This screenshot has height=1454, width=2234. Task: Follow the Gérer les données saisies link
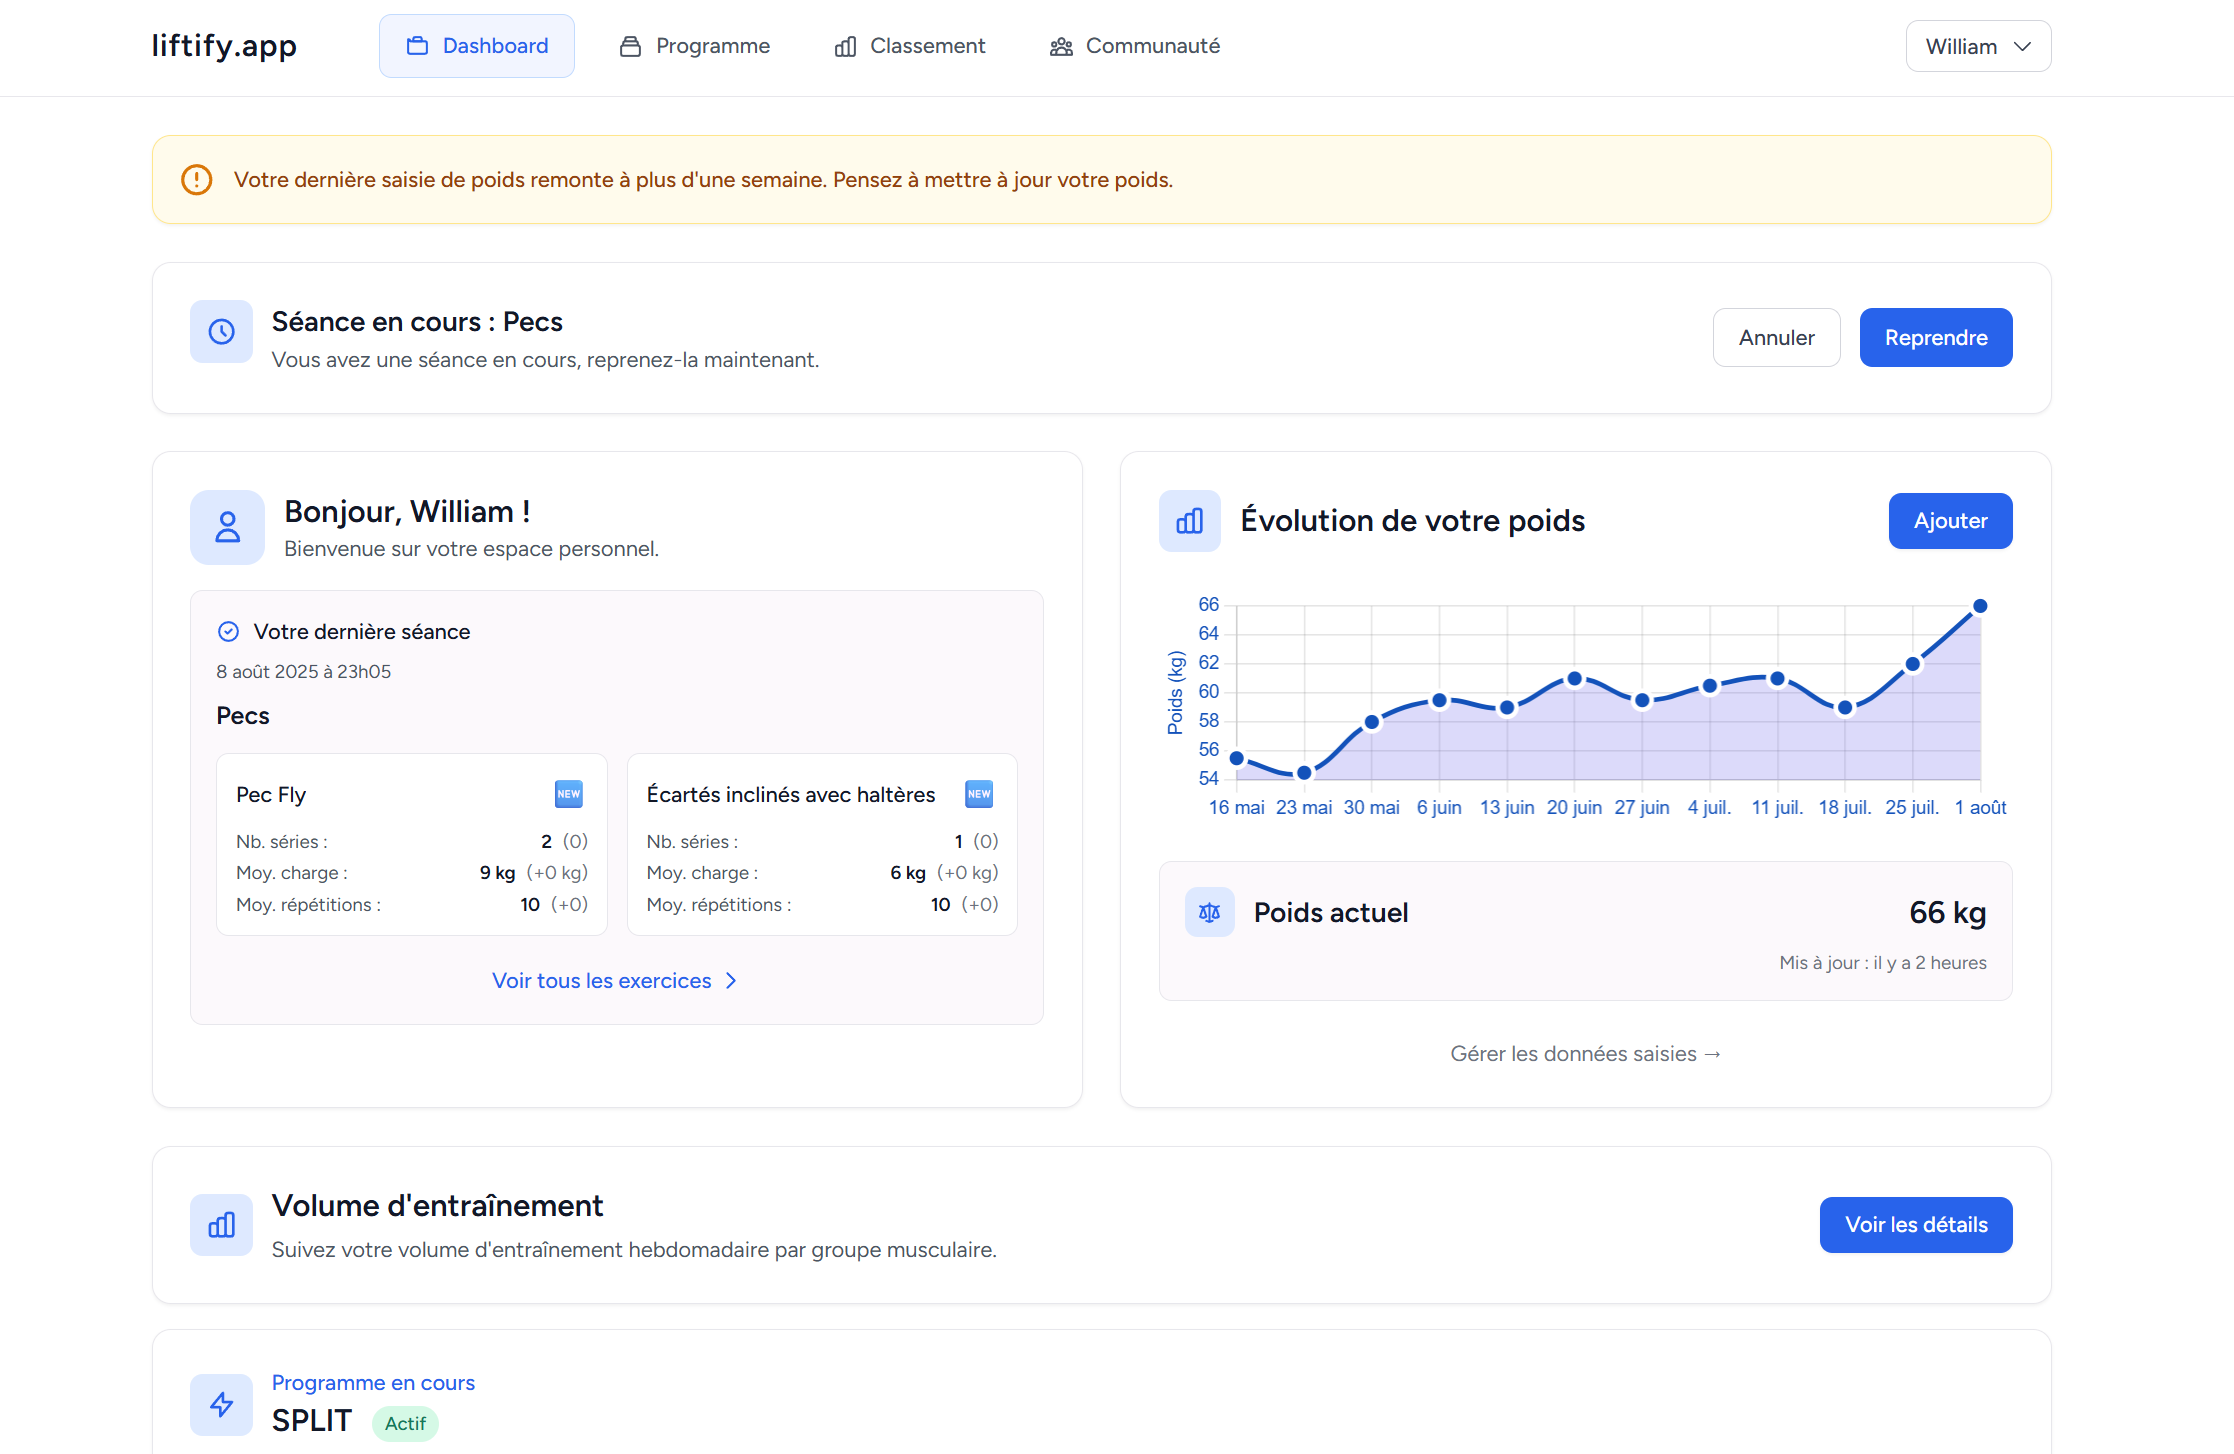[1585, 1053]
